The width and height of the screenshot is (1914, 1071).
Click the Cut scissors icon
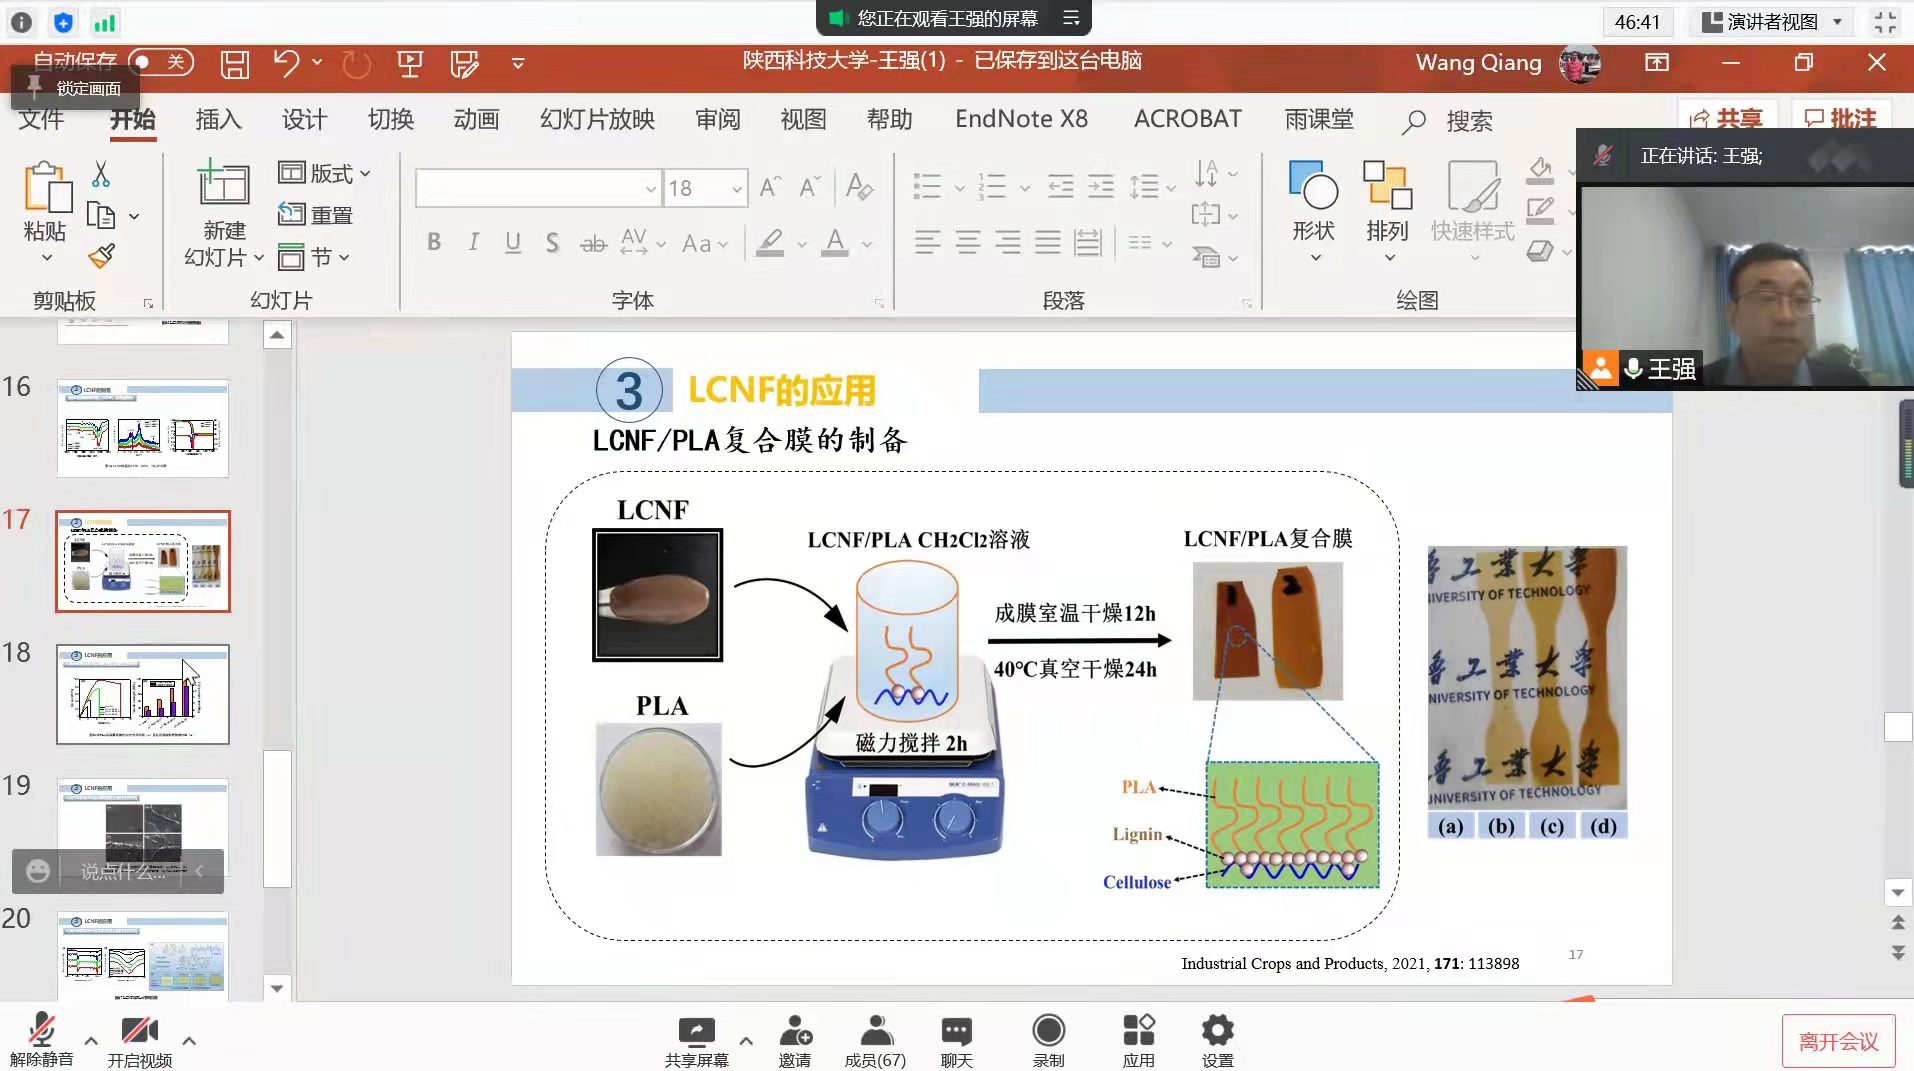pos(101,174)
